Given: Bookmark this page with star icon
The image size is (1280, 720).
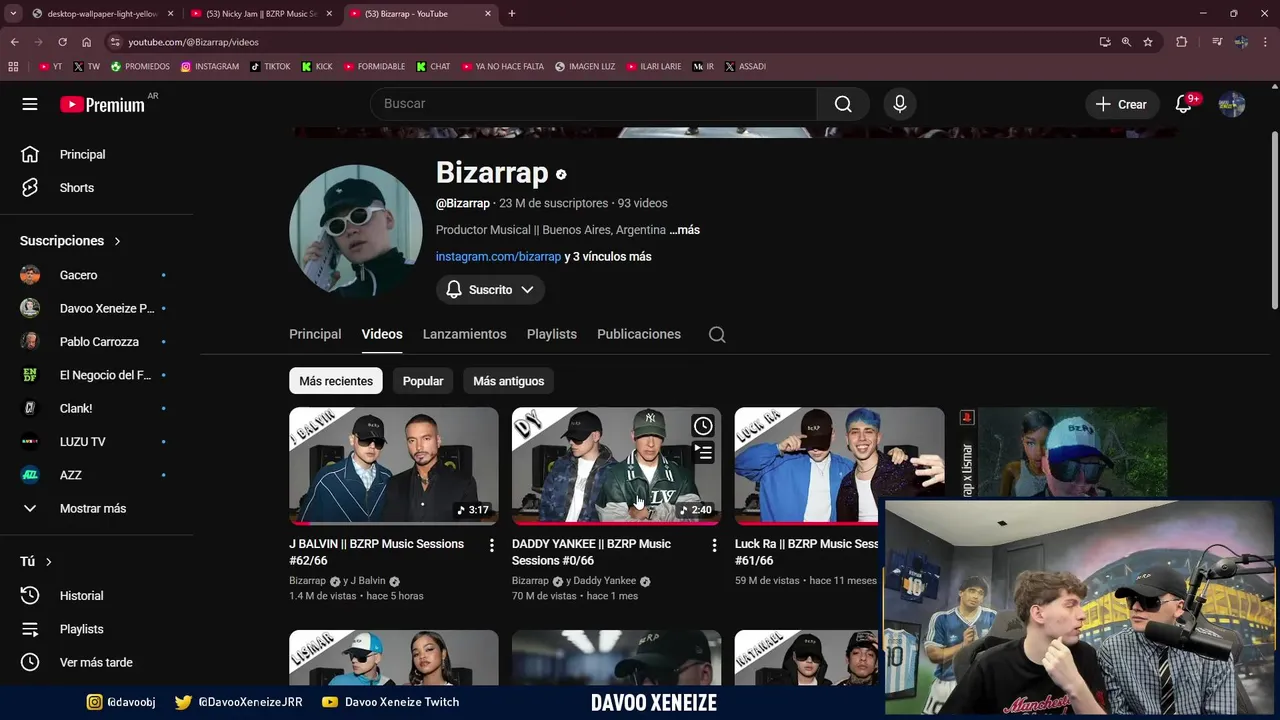Looking at the screenshot, I should (1148, 42).
